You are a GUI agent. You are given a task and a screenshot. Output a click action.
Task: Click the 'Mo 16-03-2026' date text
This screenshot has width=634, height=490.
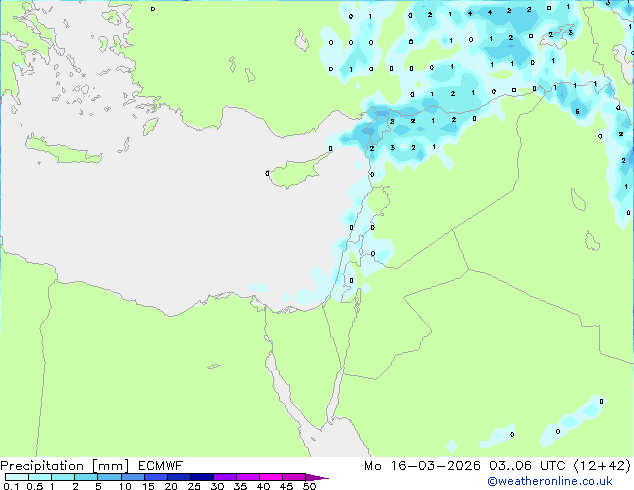click(x=422, y=466)
